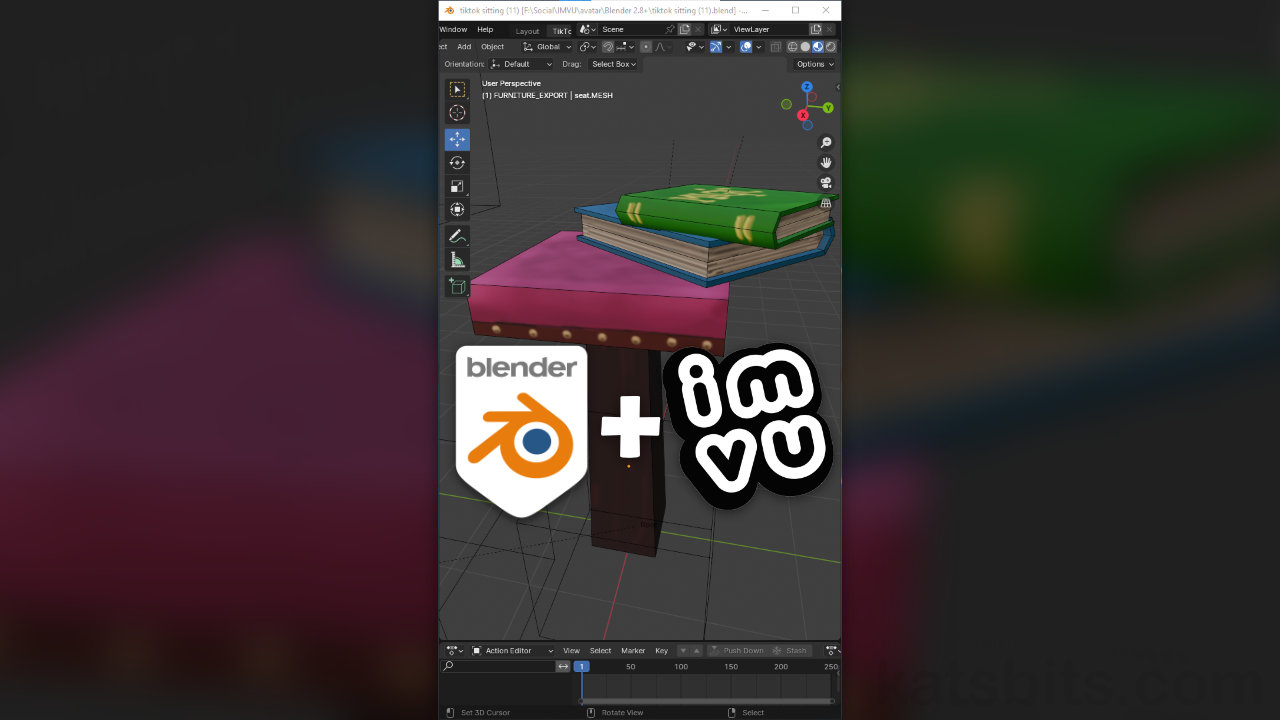Open the Global transform orientation dropdown

(547, 47)
